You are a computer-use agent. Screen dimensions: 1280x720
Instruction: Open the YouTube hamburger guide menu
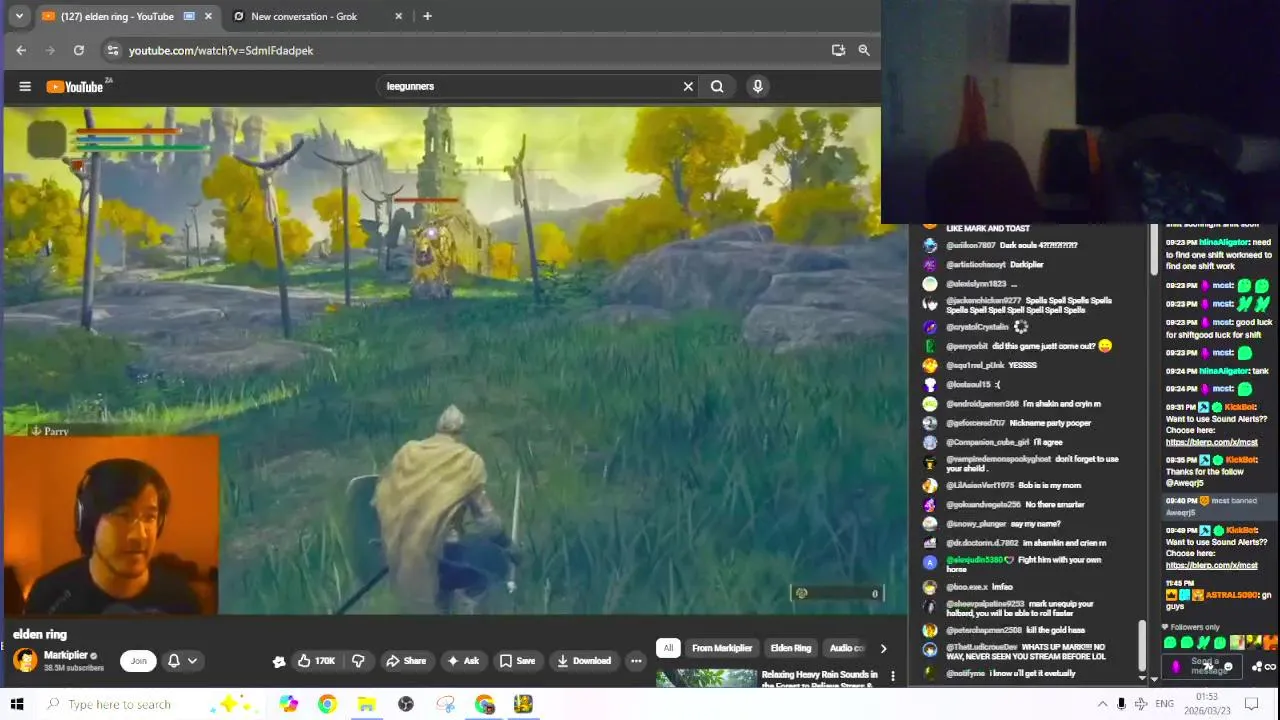(x=25, y=87)
